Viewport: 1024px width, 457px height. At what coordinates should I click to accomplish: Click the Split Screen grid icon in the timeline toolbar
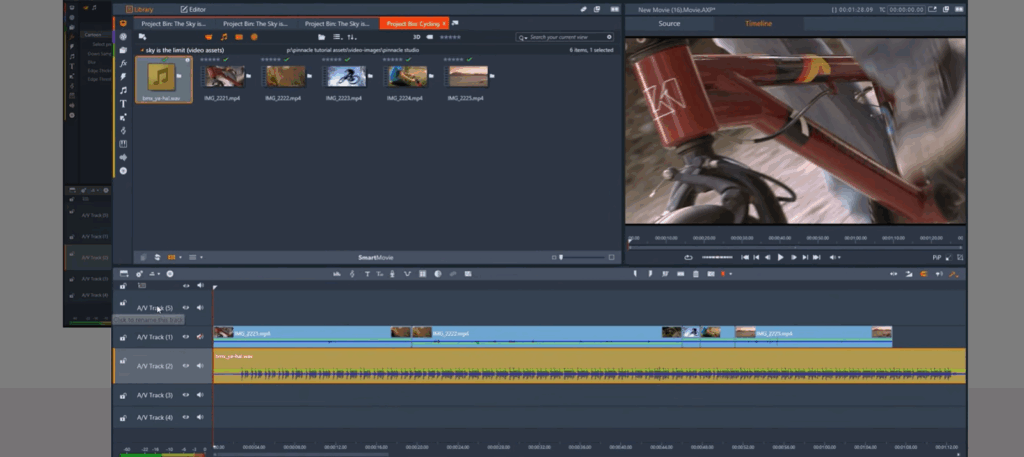point(423,274)
